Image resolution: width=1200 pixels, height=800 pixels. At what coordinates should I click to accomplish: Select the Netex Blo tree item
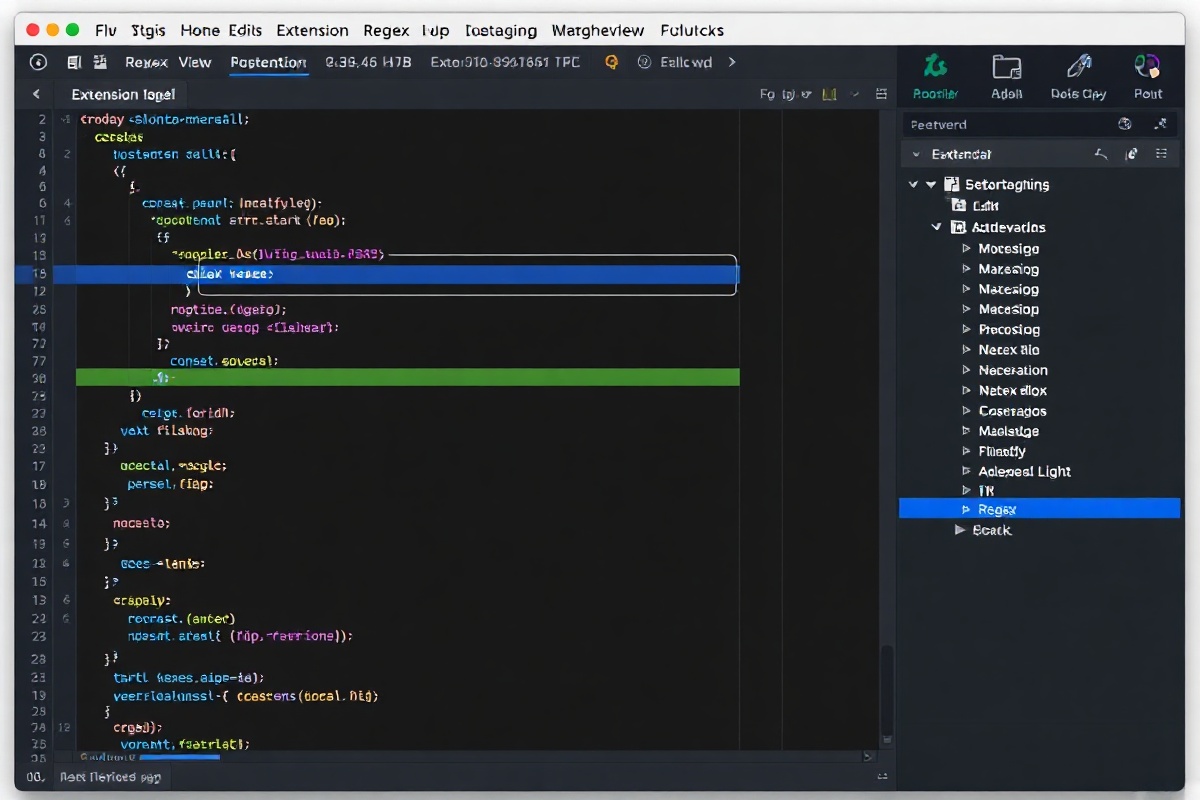click(1008, 350)
